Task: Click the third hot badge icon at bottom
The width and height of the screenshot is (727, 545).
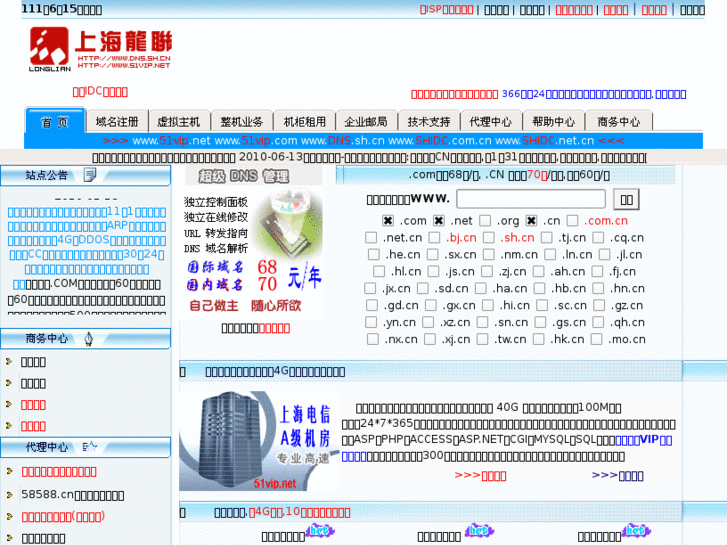Action: click(636, 530)
